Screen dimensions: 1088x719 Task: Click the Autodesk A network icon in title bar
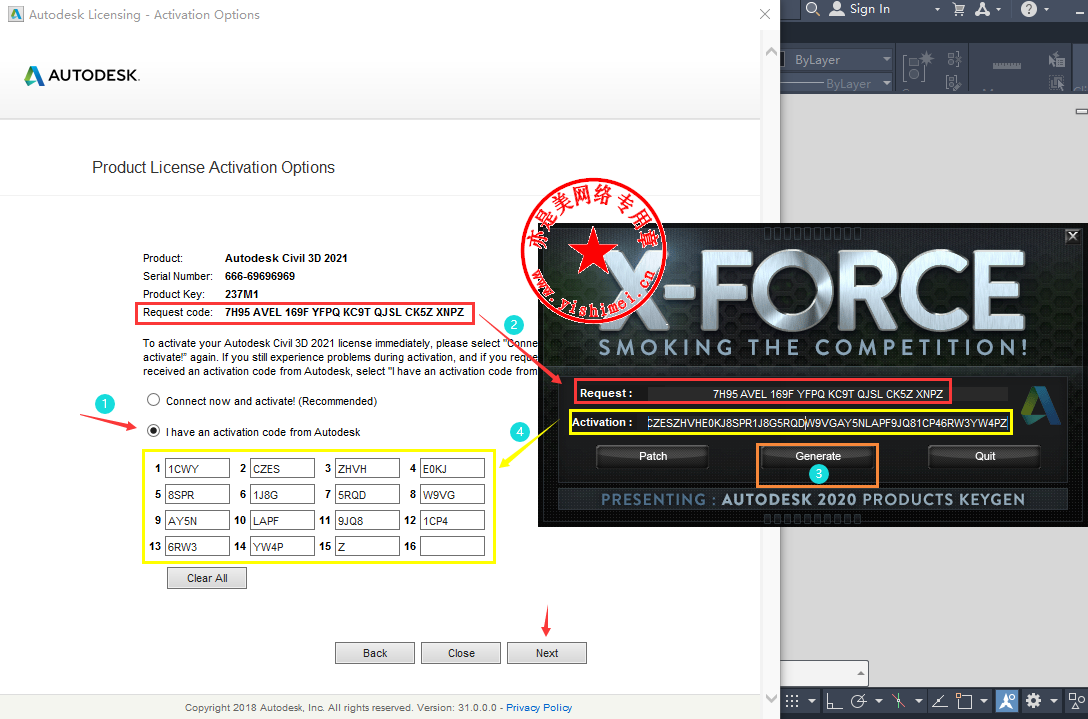(x=983, y=9)
